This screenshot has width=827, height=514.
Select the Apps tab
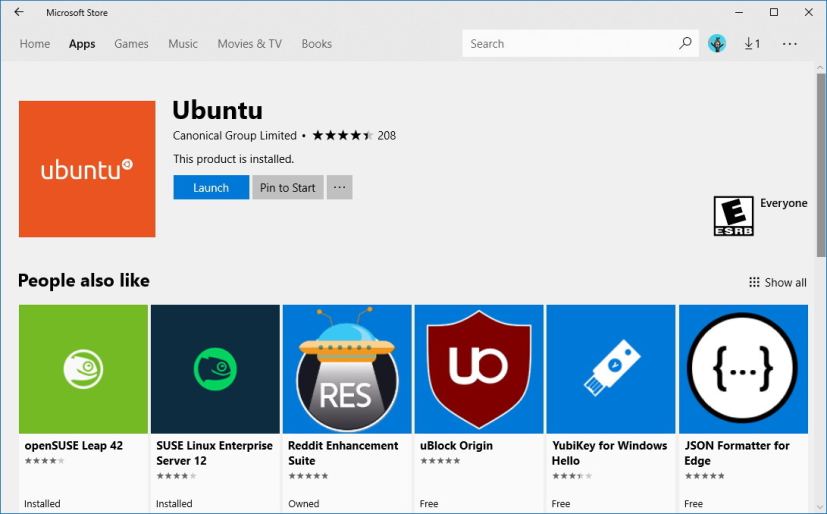click(x=82, y=44)
